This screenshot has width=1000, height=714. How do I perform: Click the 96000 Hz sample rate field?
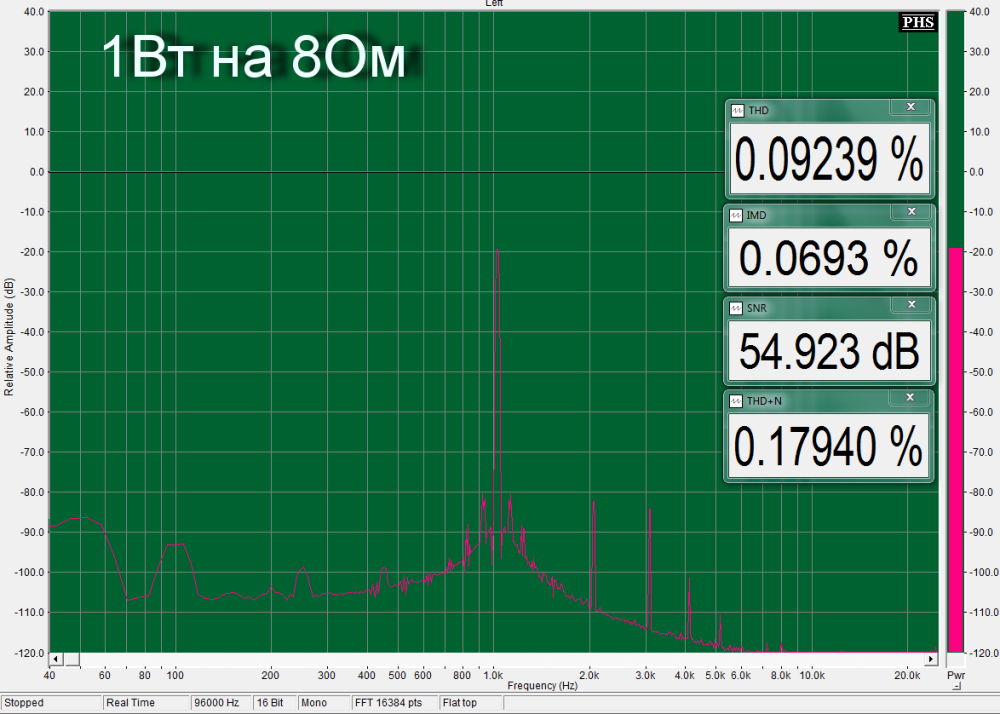click(220, 703)
